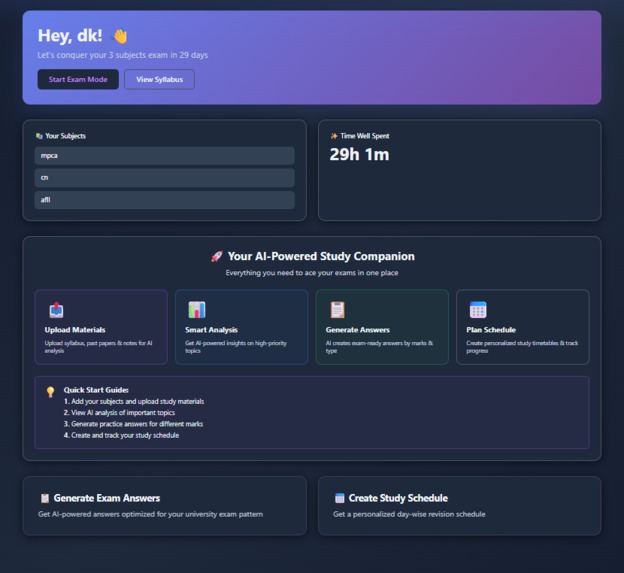Select the mpca subject row
Screen dimensions: 624x573
click(x=164, y=156)
